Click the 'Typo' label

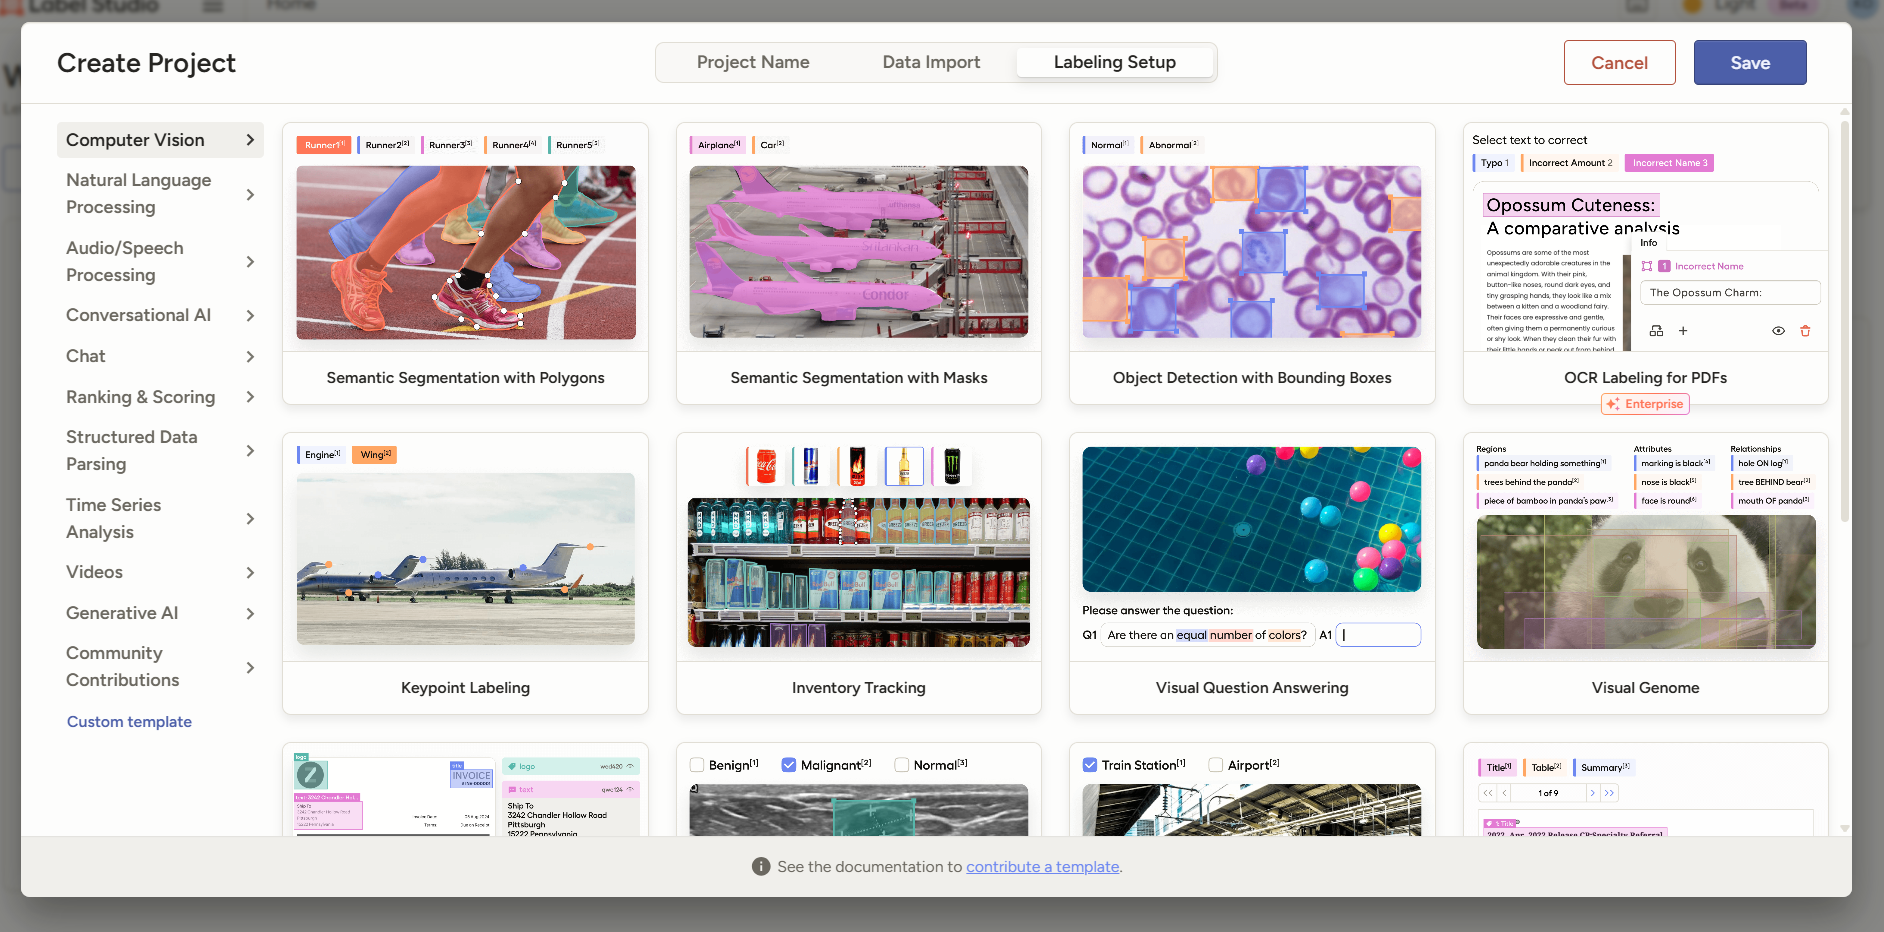(1493, 163)
